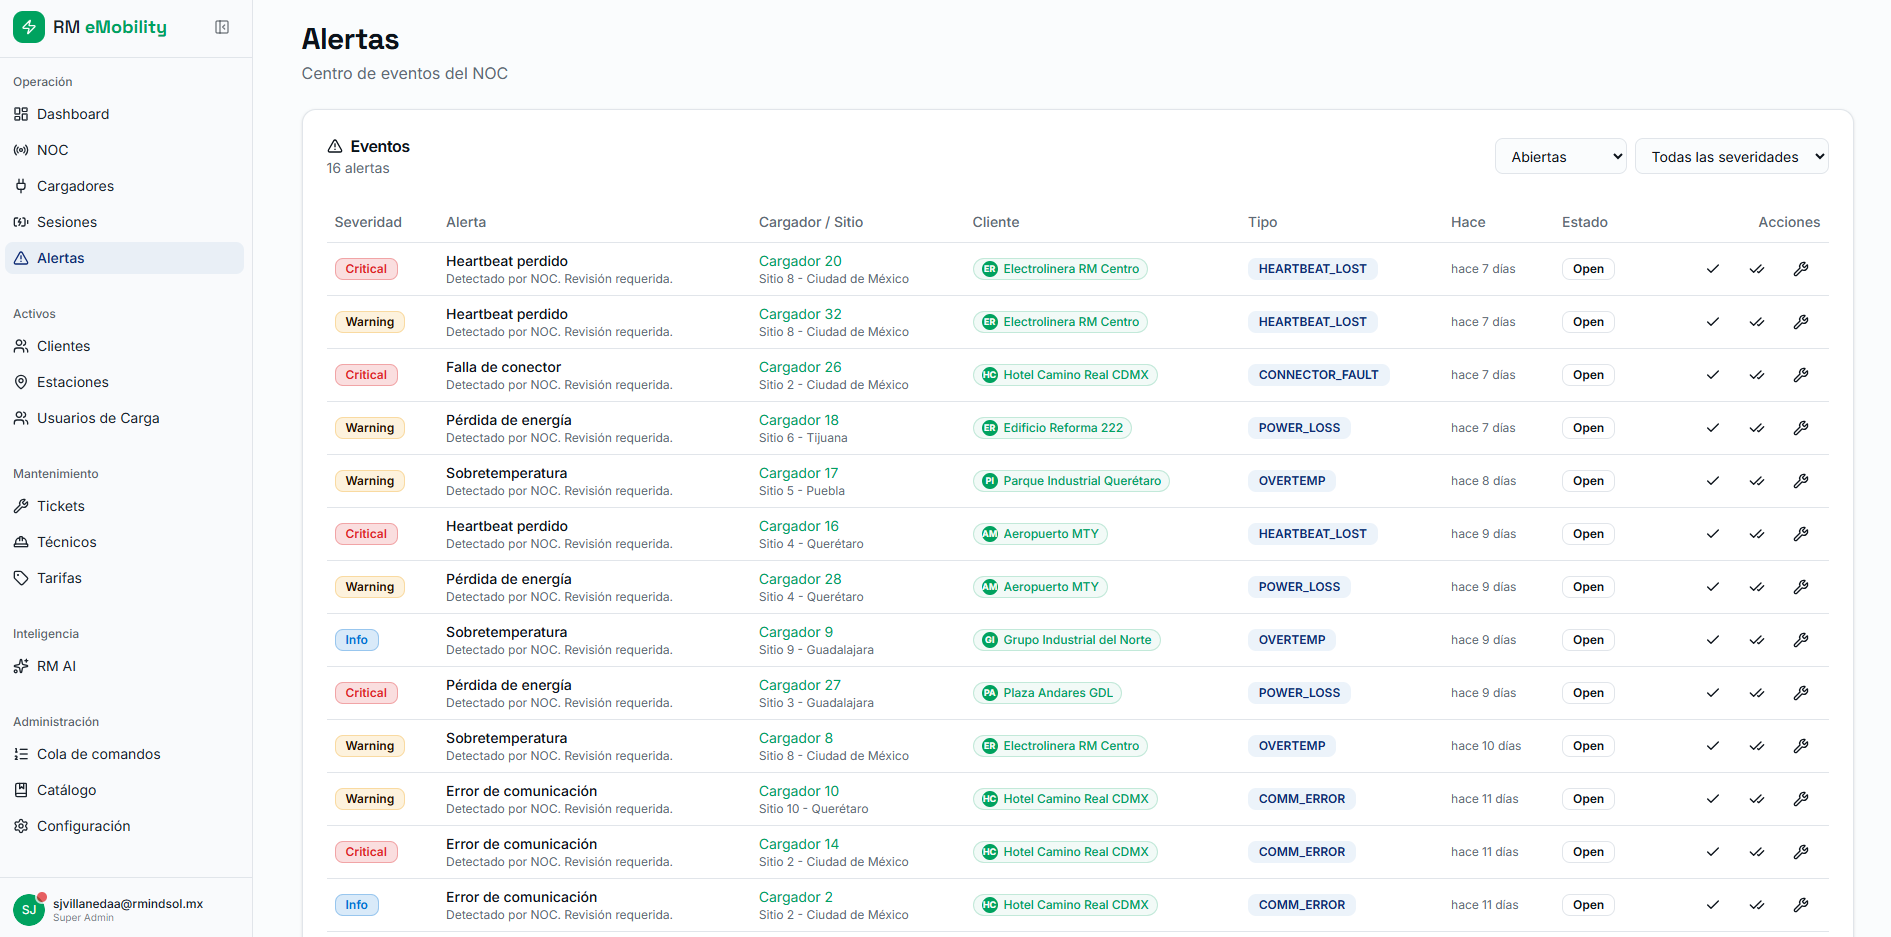Open Dashboard in the sidebar
The width and height of the screenshot is (1891, 937).
pos(124,114)
